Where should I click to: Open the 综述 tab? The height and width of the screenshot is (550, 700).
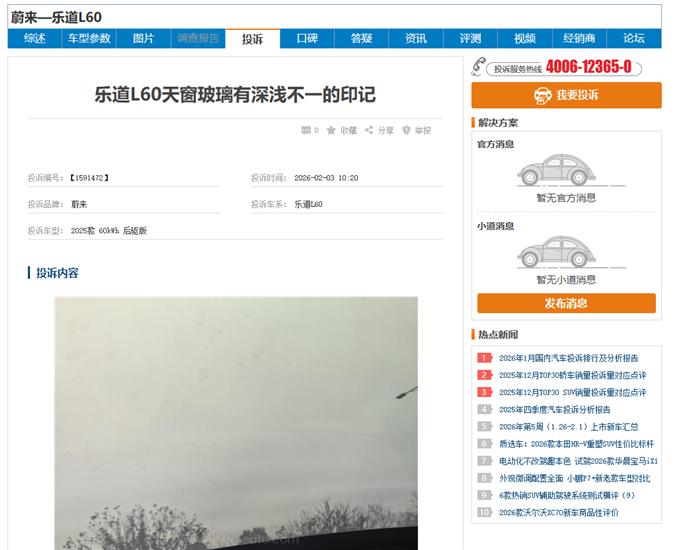point(34,38)
